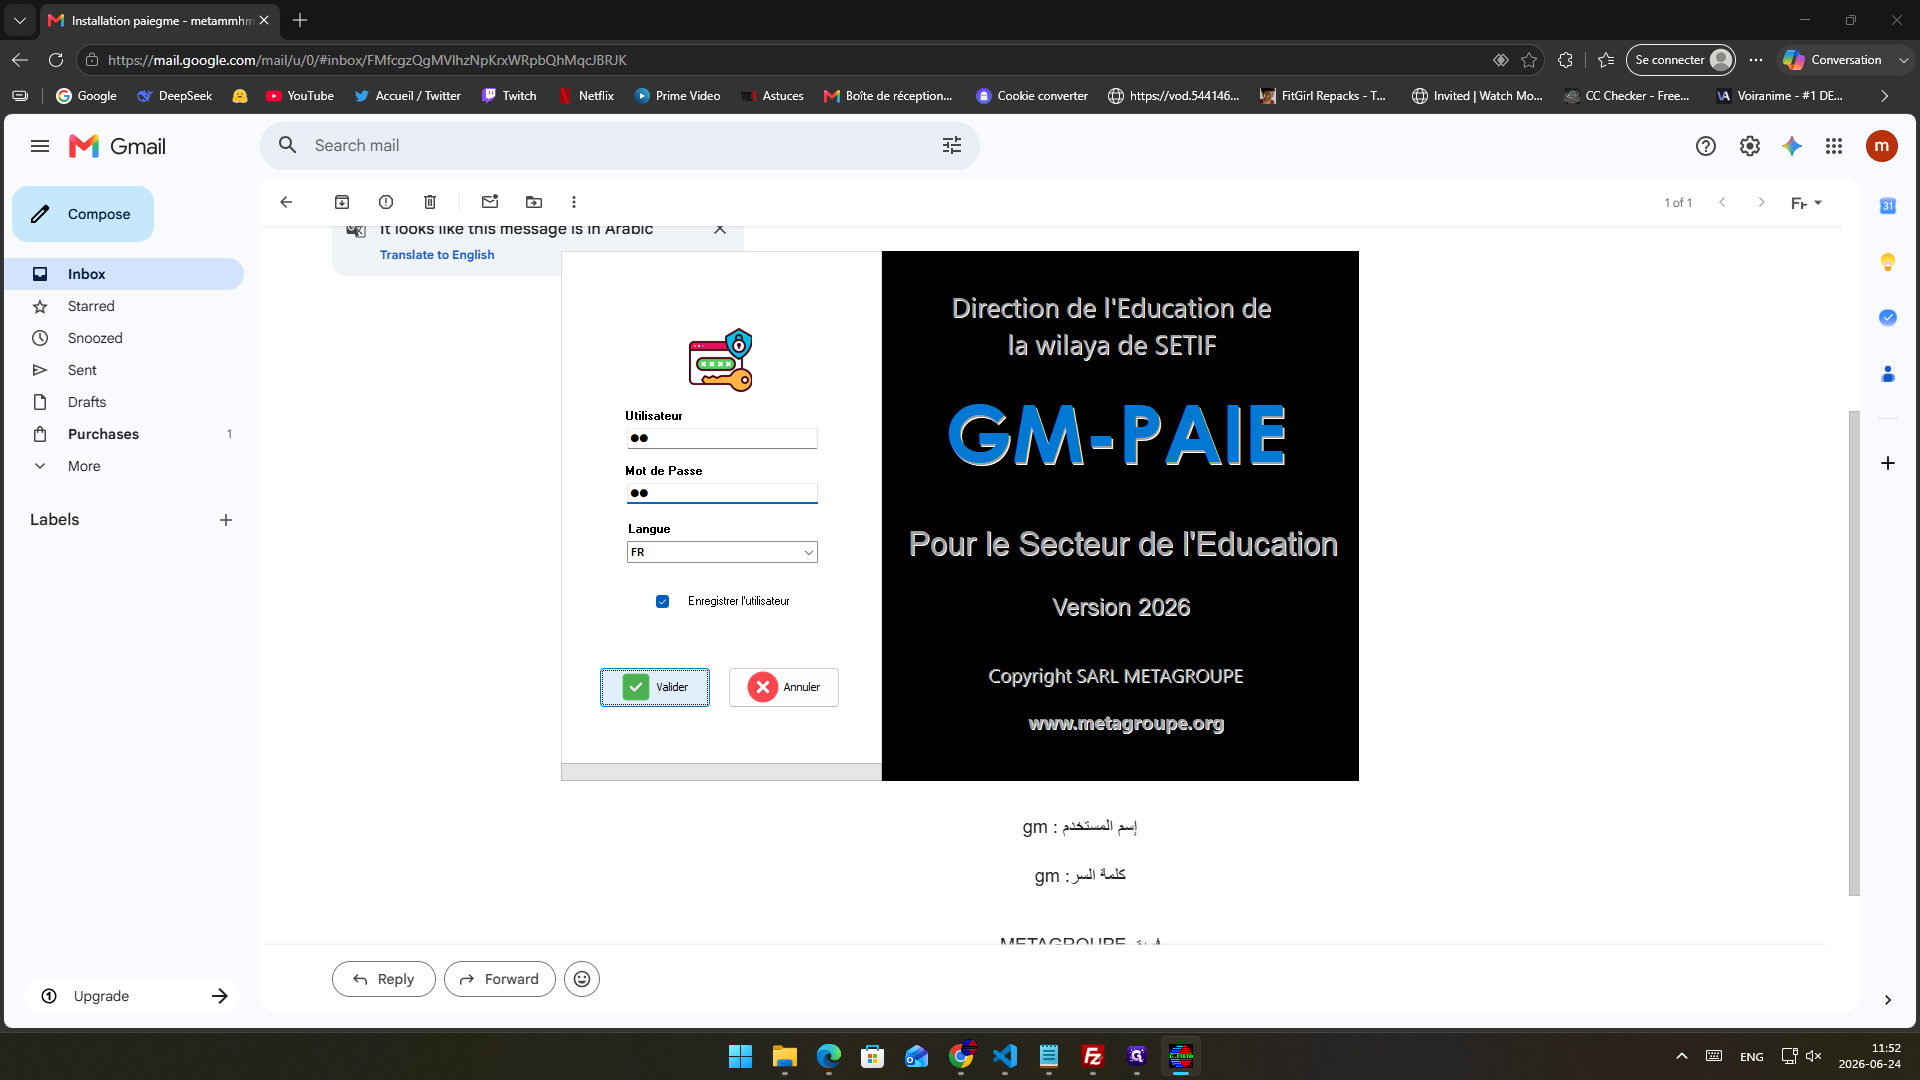Screen dimensions: 1920x1080
Task: Open Netflix bookmark
Action: 586,96
